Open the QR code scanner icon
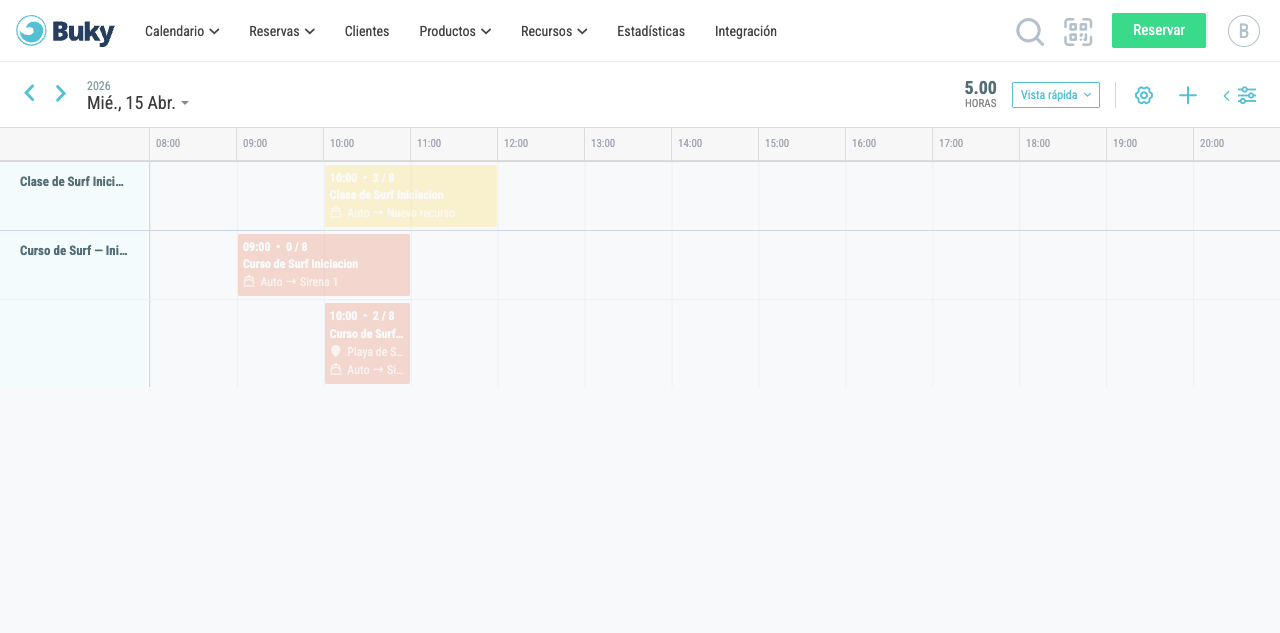This screenshot has height=633, width=1280. click(1078, 32)
